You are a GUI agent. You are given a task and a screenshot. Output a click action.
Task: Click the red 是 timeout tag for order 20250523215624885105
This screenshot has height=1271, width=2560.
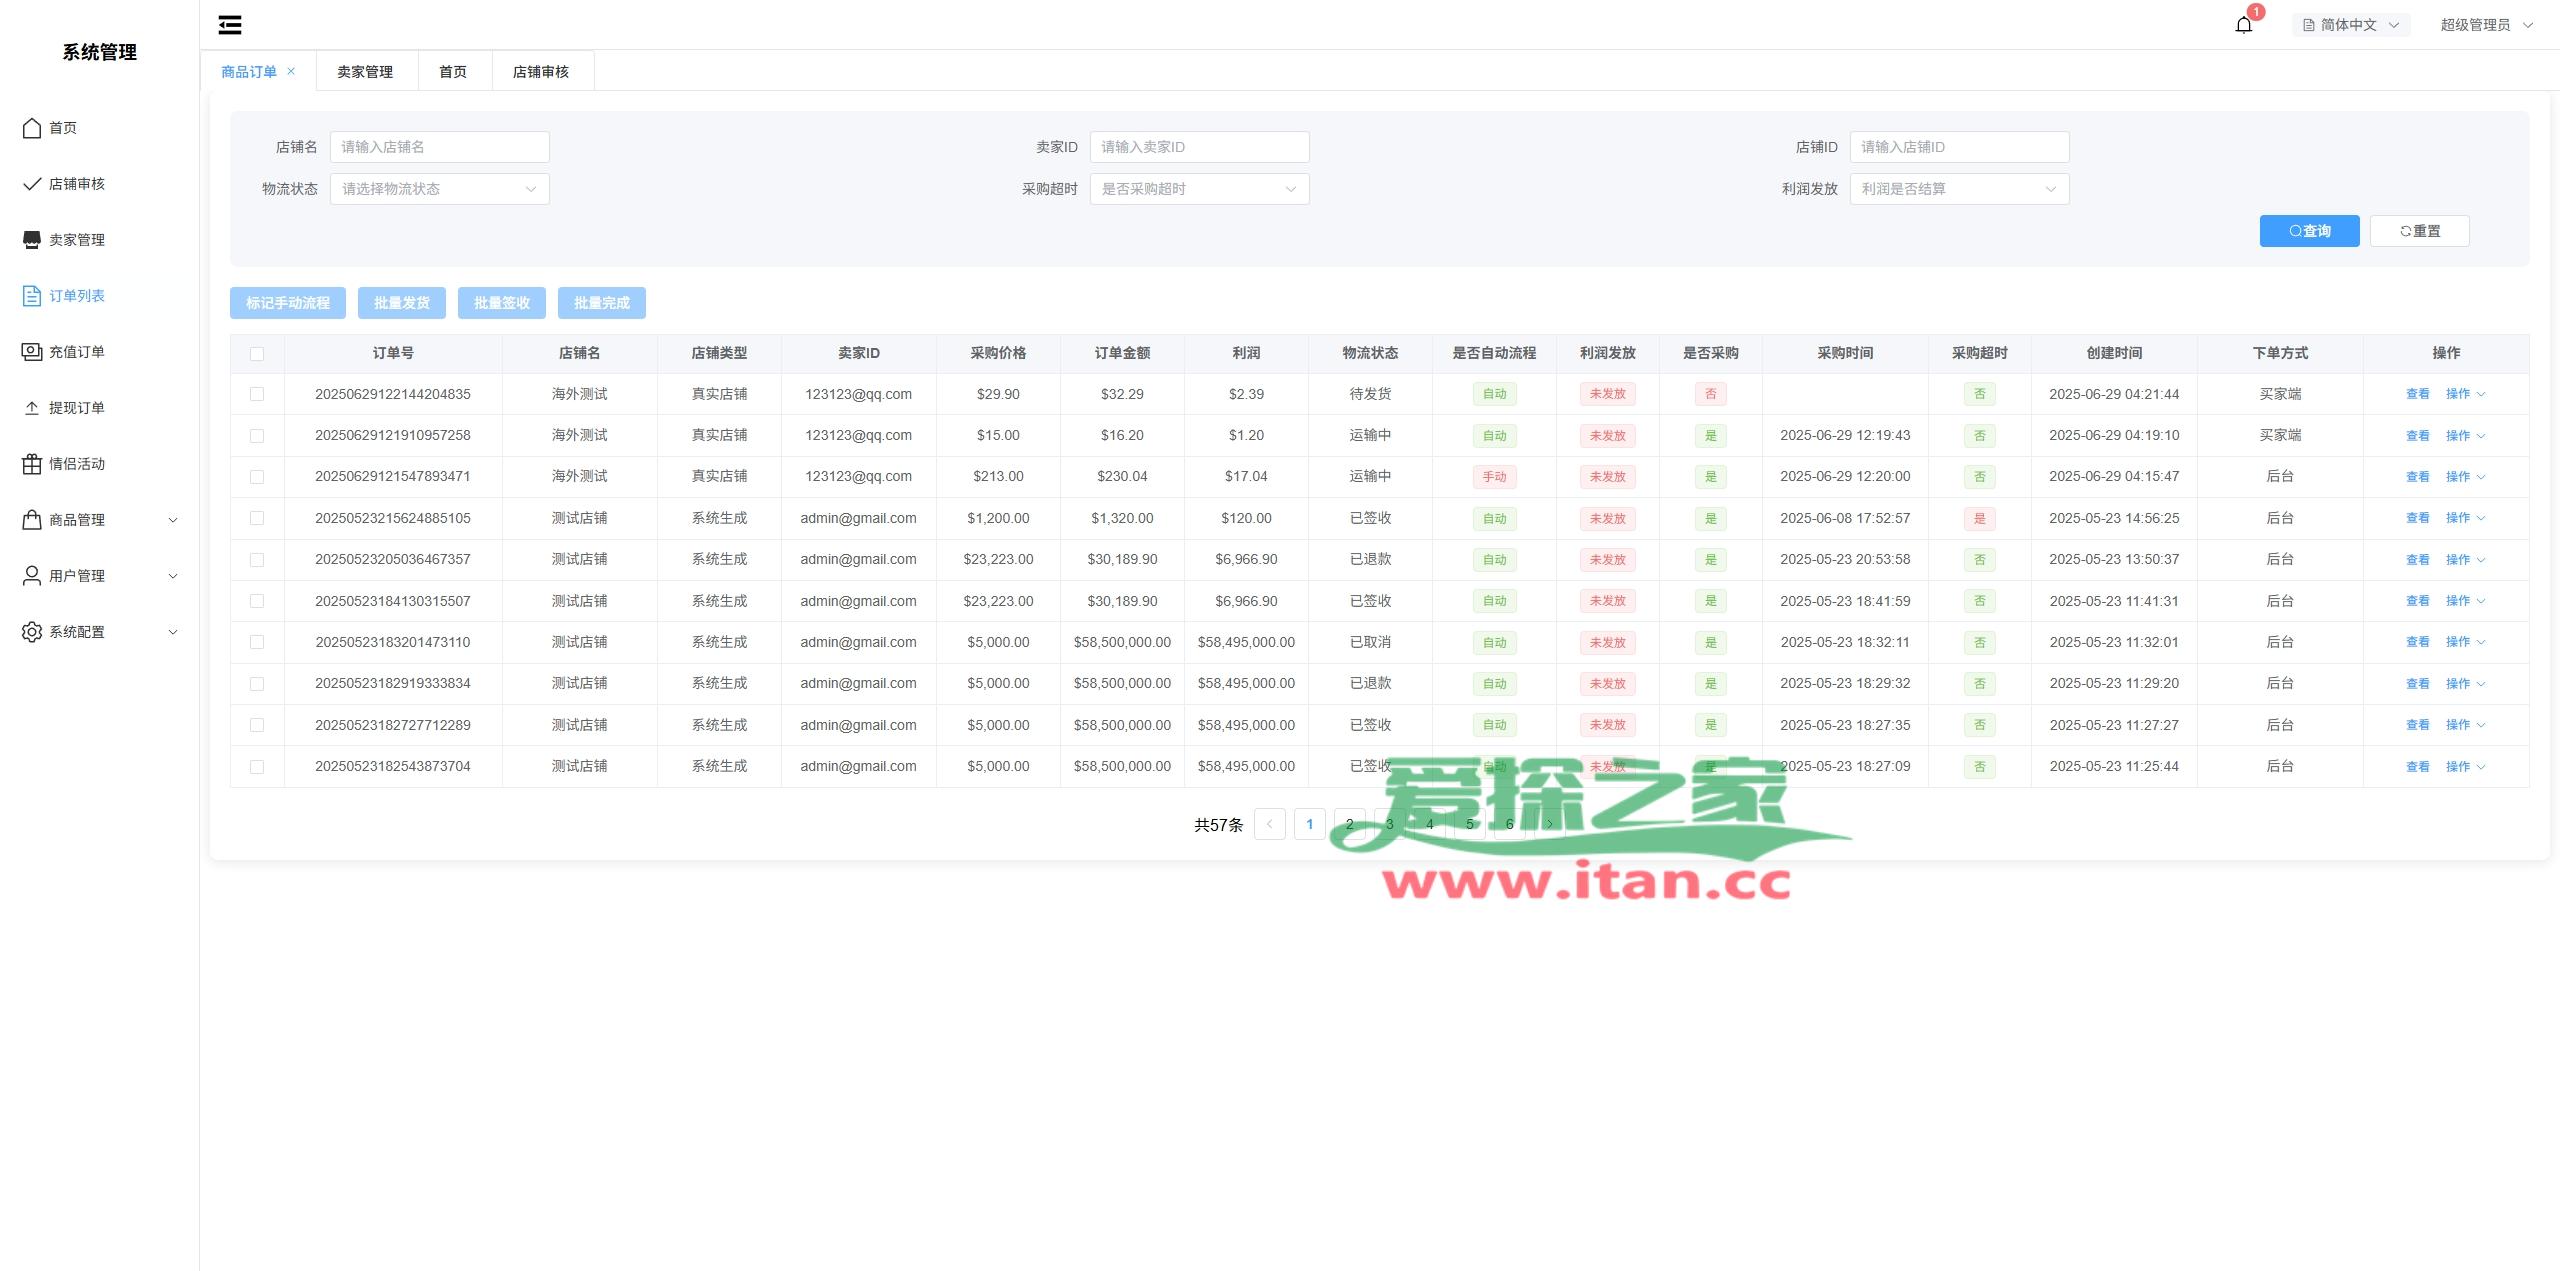1979,518
